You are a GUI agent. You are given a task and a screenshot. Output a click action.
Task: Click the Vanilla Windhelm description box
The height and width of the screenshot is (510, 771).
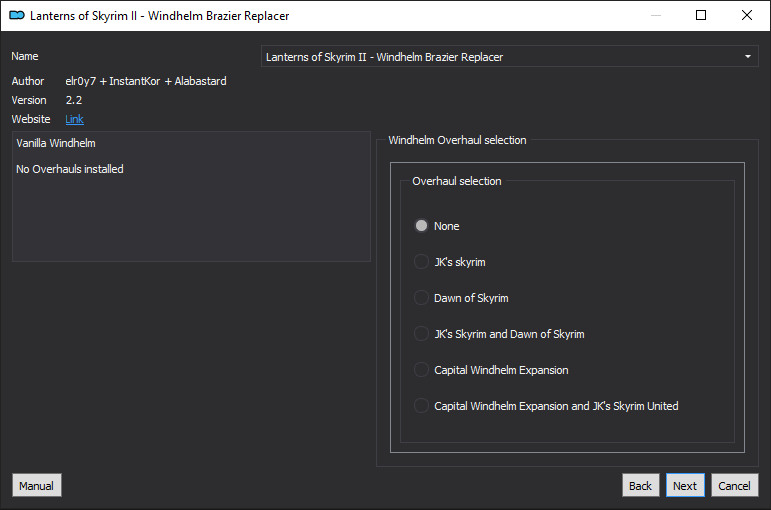(191, 196)
